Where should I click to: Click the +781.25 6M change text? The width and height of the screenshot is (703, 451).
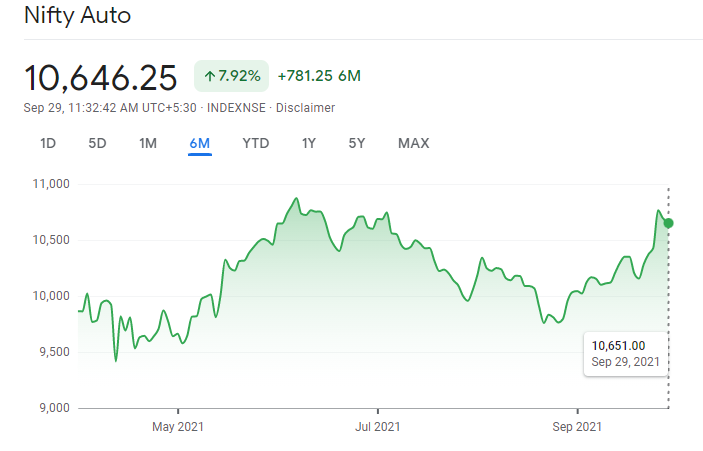[319, 76]
